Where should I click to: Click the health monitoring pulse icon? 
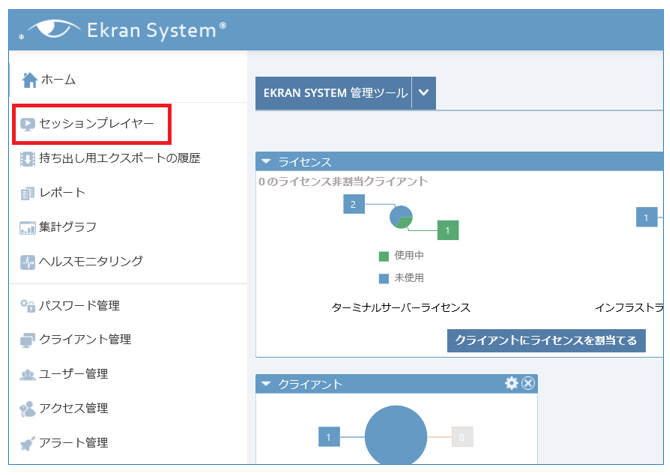(x=28, y=262)
